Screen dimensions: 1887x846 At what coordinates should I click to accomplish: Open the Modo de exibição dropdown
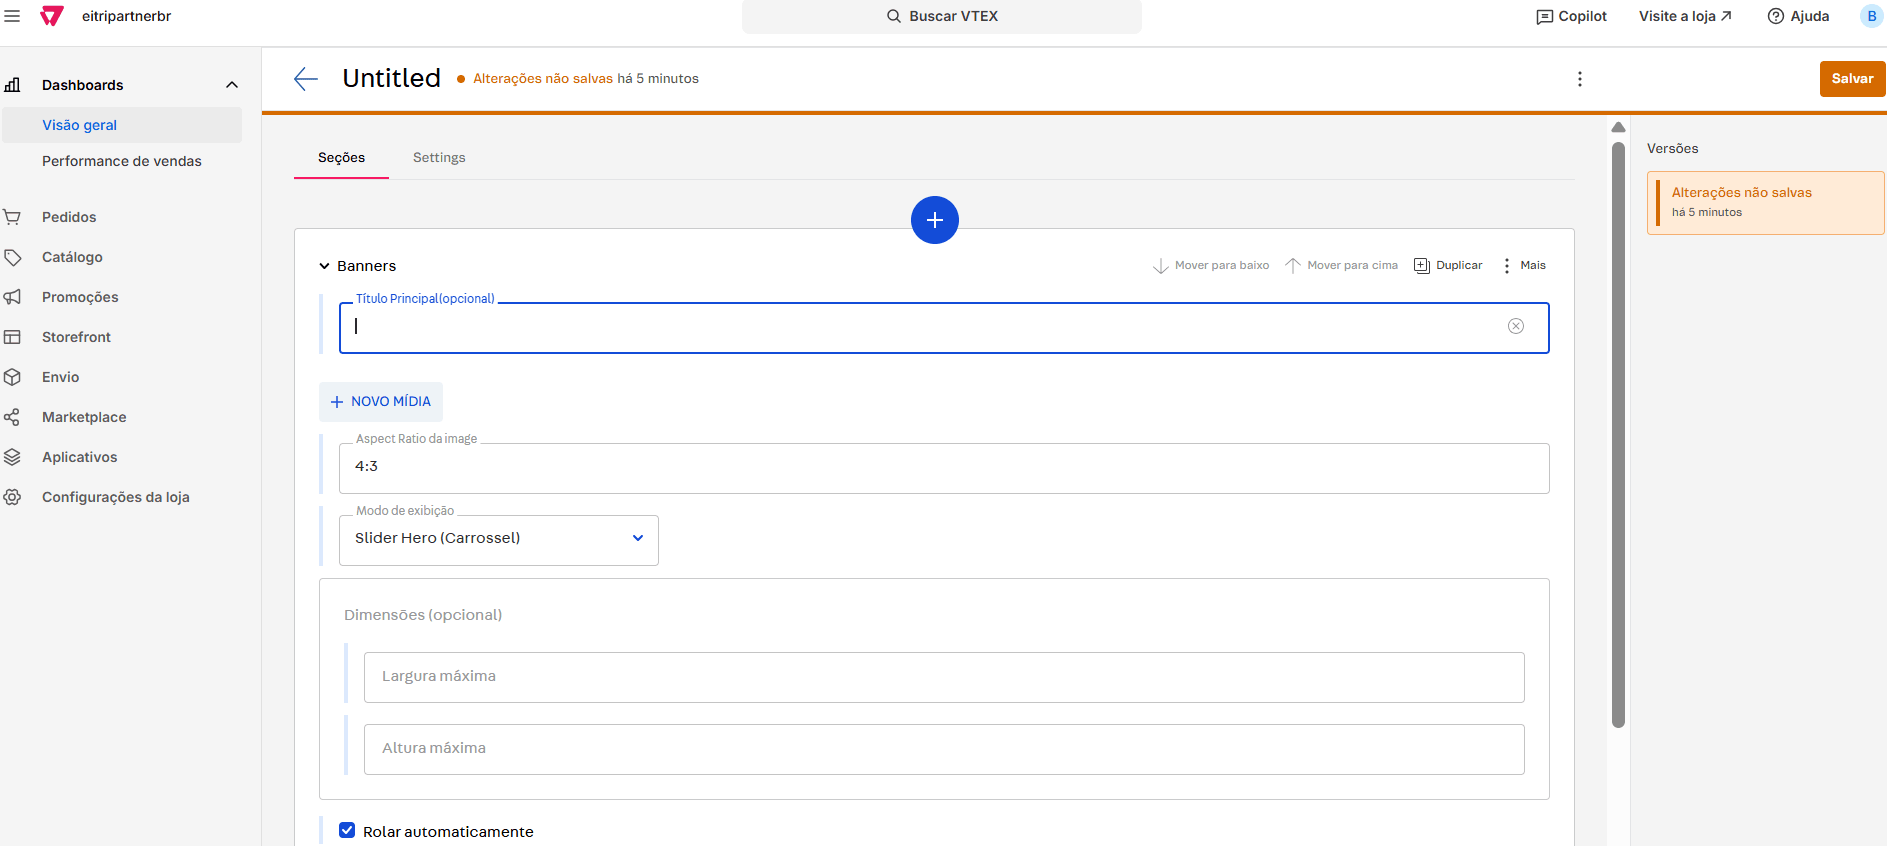[x=498, y=539]
